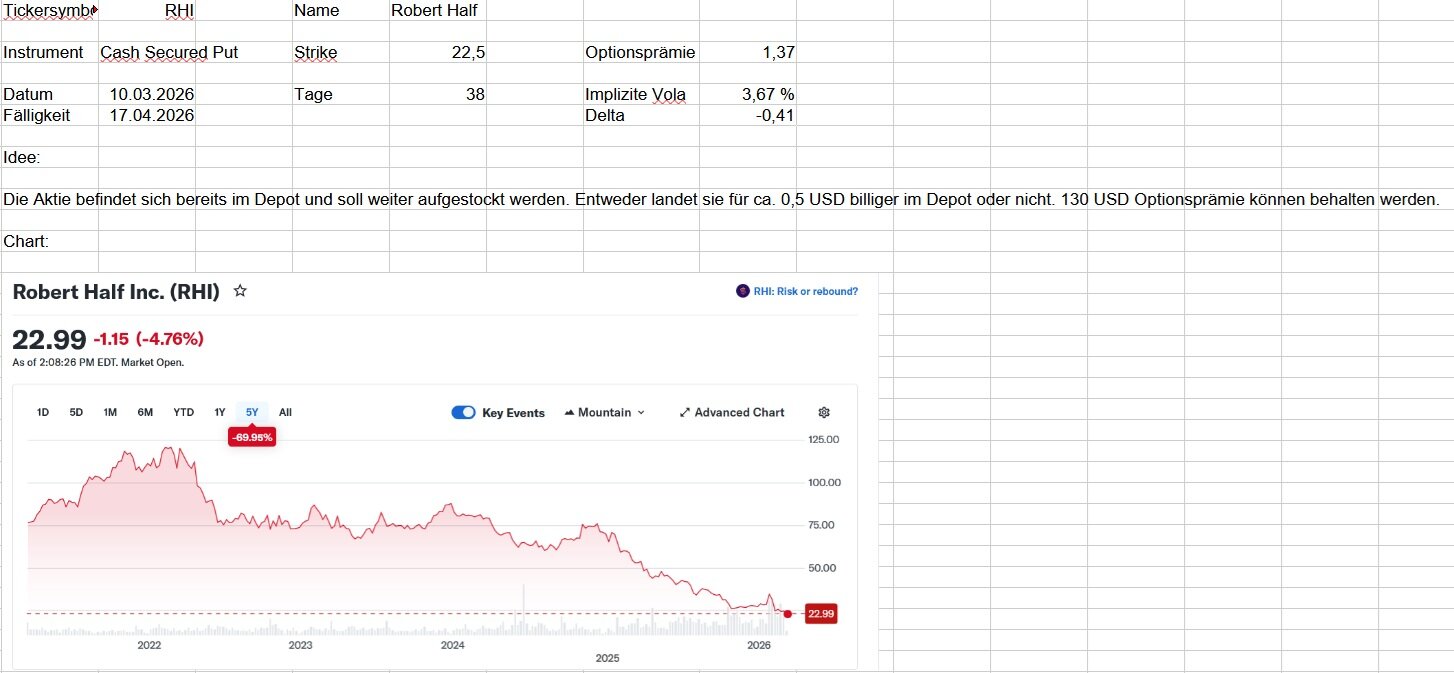This screenshot has width=1454, height=673.
Task: Click the purple RHI Risk or rebound icon
Action: (x=742, y=291)
